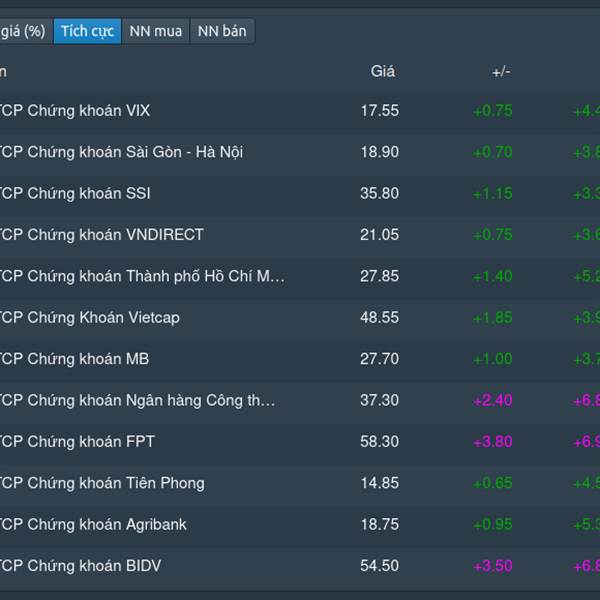Click the price 37.30 cell
The height and width of the screenshot is (600, 600).
point(379,400)
